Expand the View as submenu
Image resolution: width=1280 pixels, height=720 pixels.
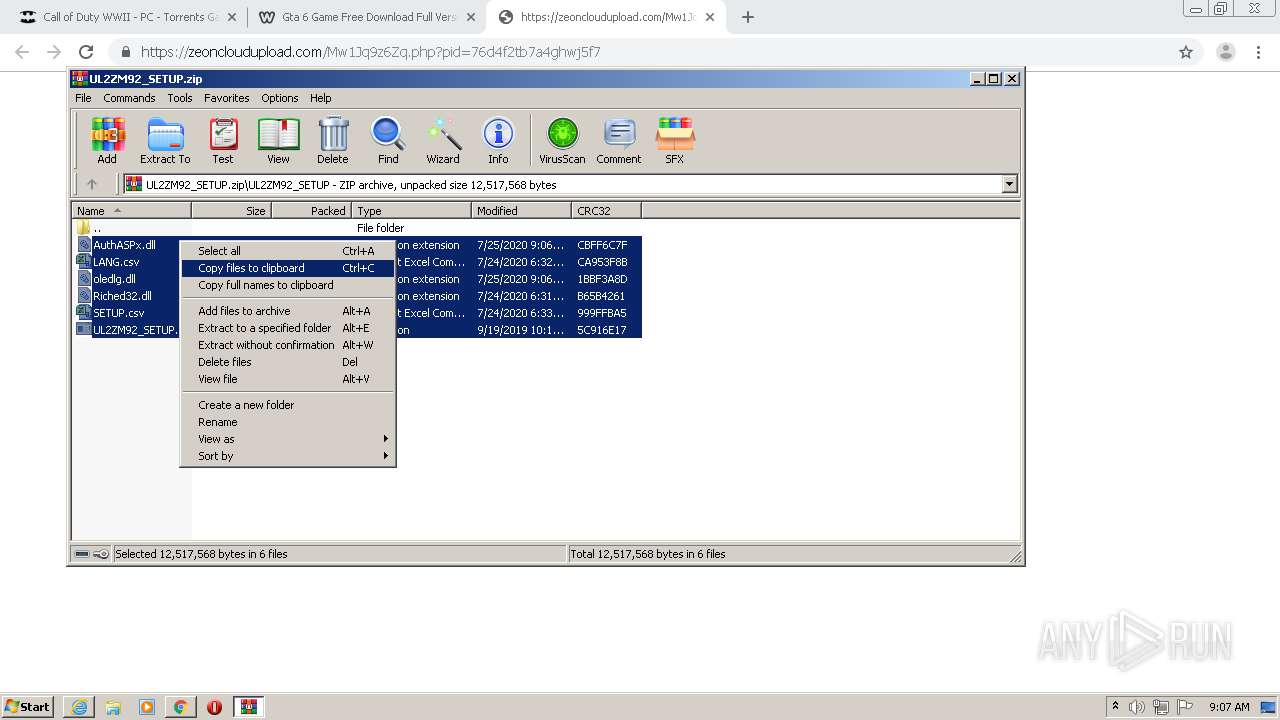click(288, 439)
